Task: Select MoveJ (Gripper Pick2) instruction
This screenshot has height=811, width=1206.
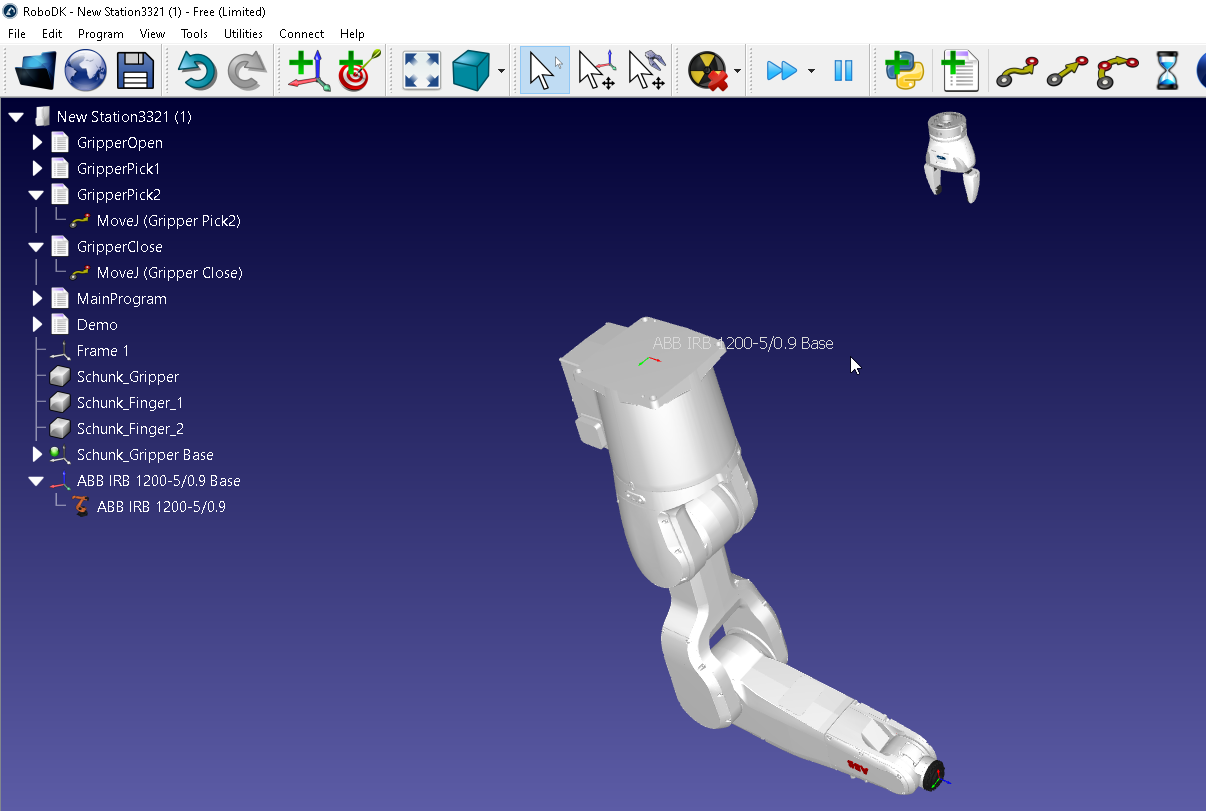Action: 168,221
